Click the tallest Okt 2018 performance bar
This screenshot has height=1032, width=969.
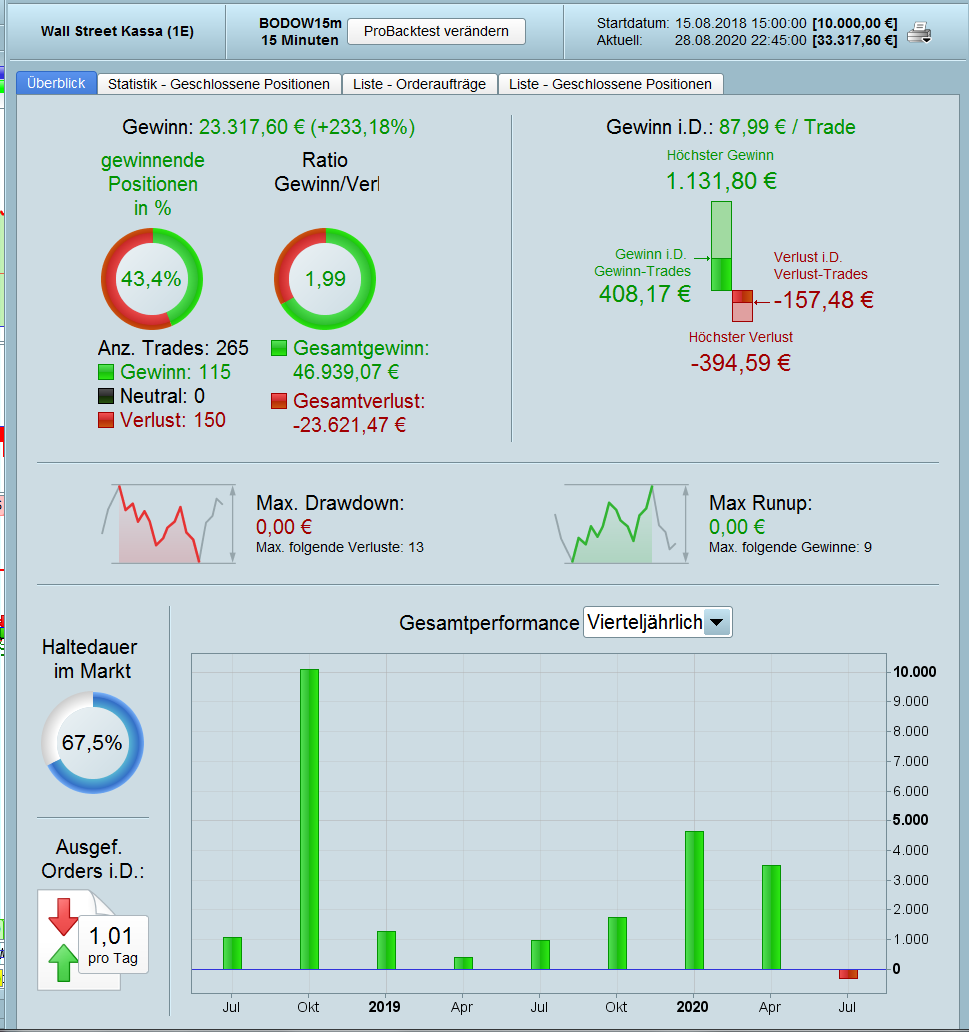tap(309, 819)
